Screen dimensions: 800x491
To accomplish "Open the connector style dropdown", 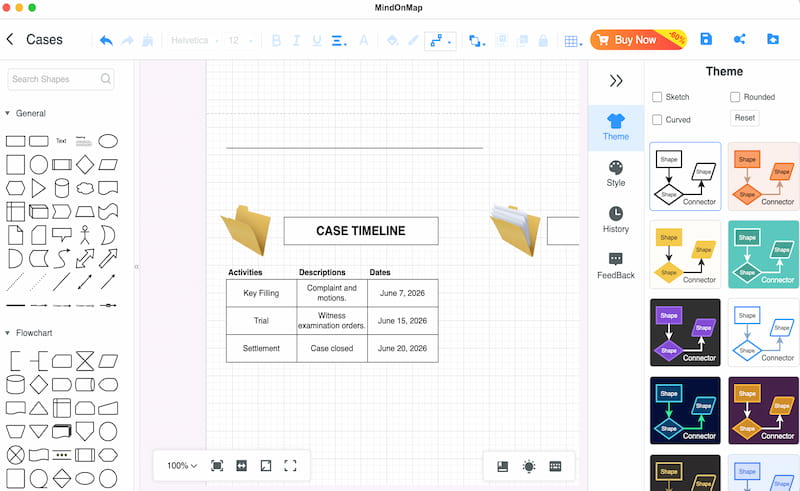I will pos(440,41).
